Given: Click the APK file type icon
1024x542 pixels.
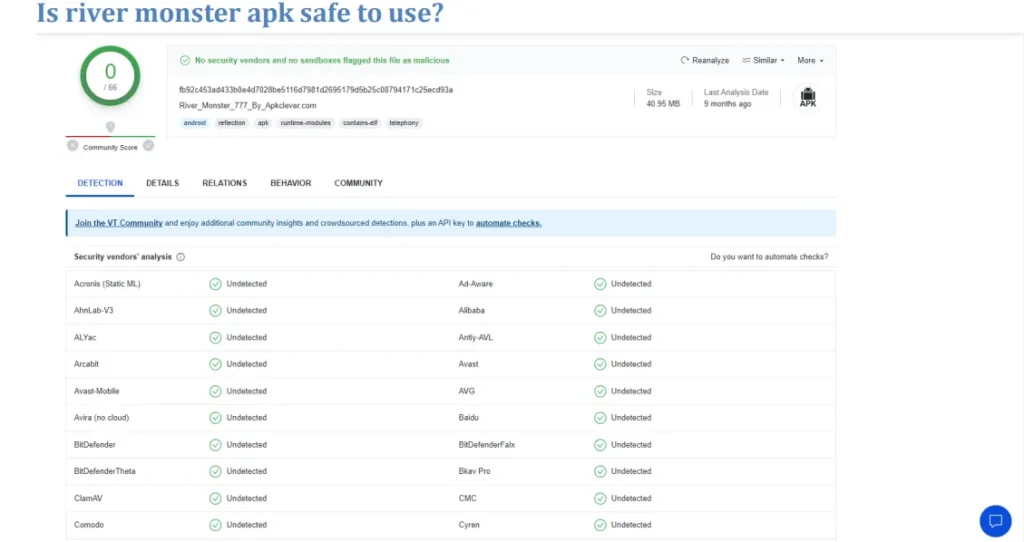Looking at the screenshot, I should click(808, 97).
